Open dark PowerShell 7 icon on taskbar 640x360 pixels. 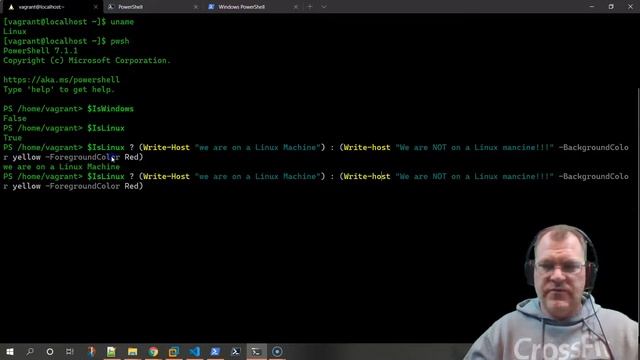[x=236, y=351]
